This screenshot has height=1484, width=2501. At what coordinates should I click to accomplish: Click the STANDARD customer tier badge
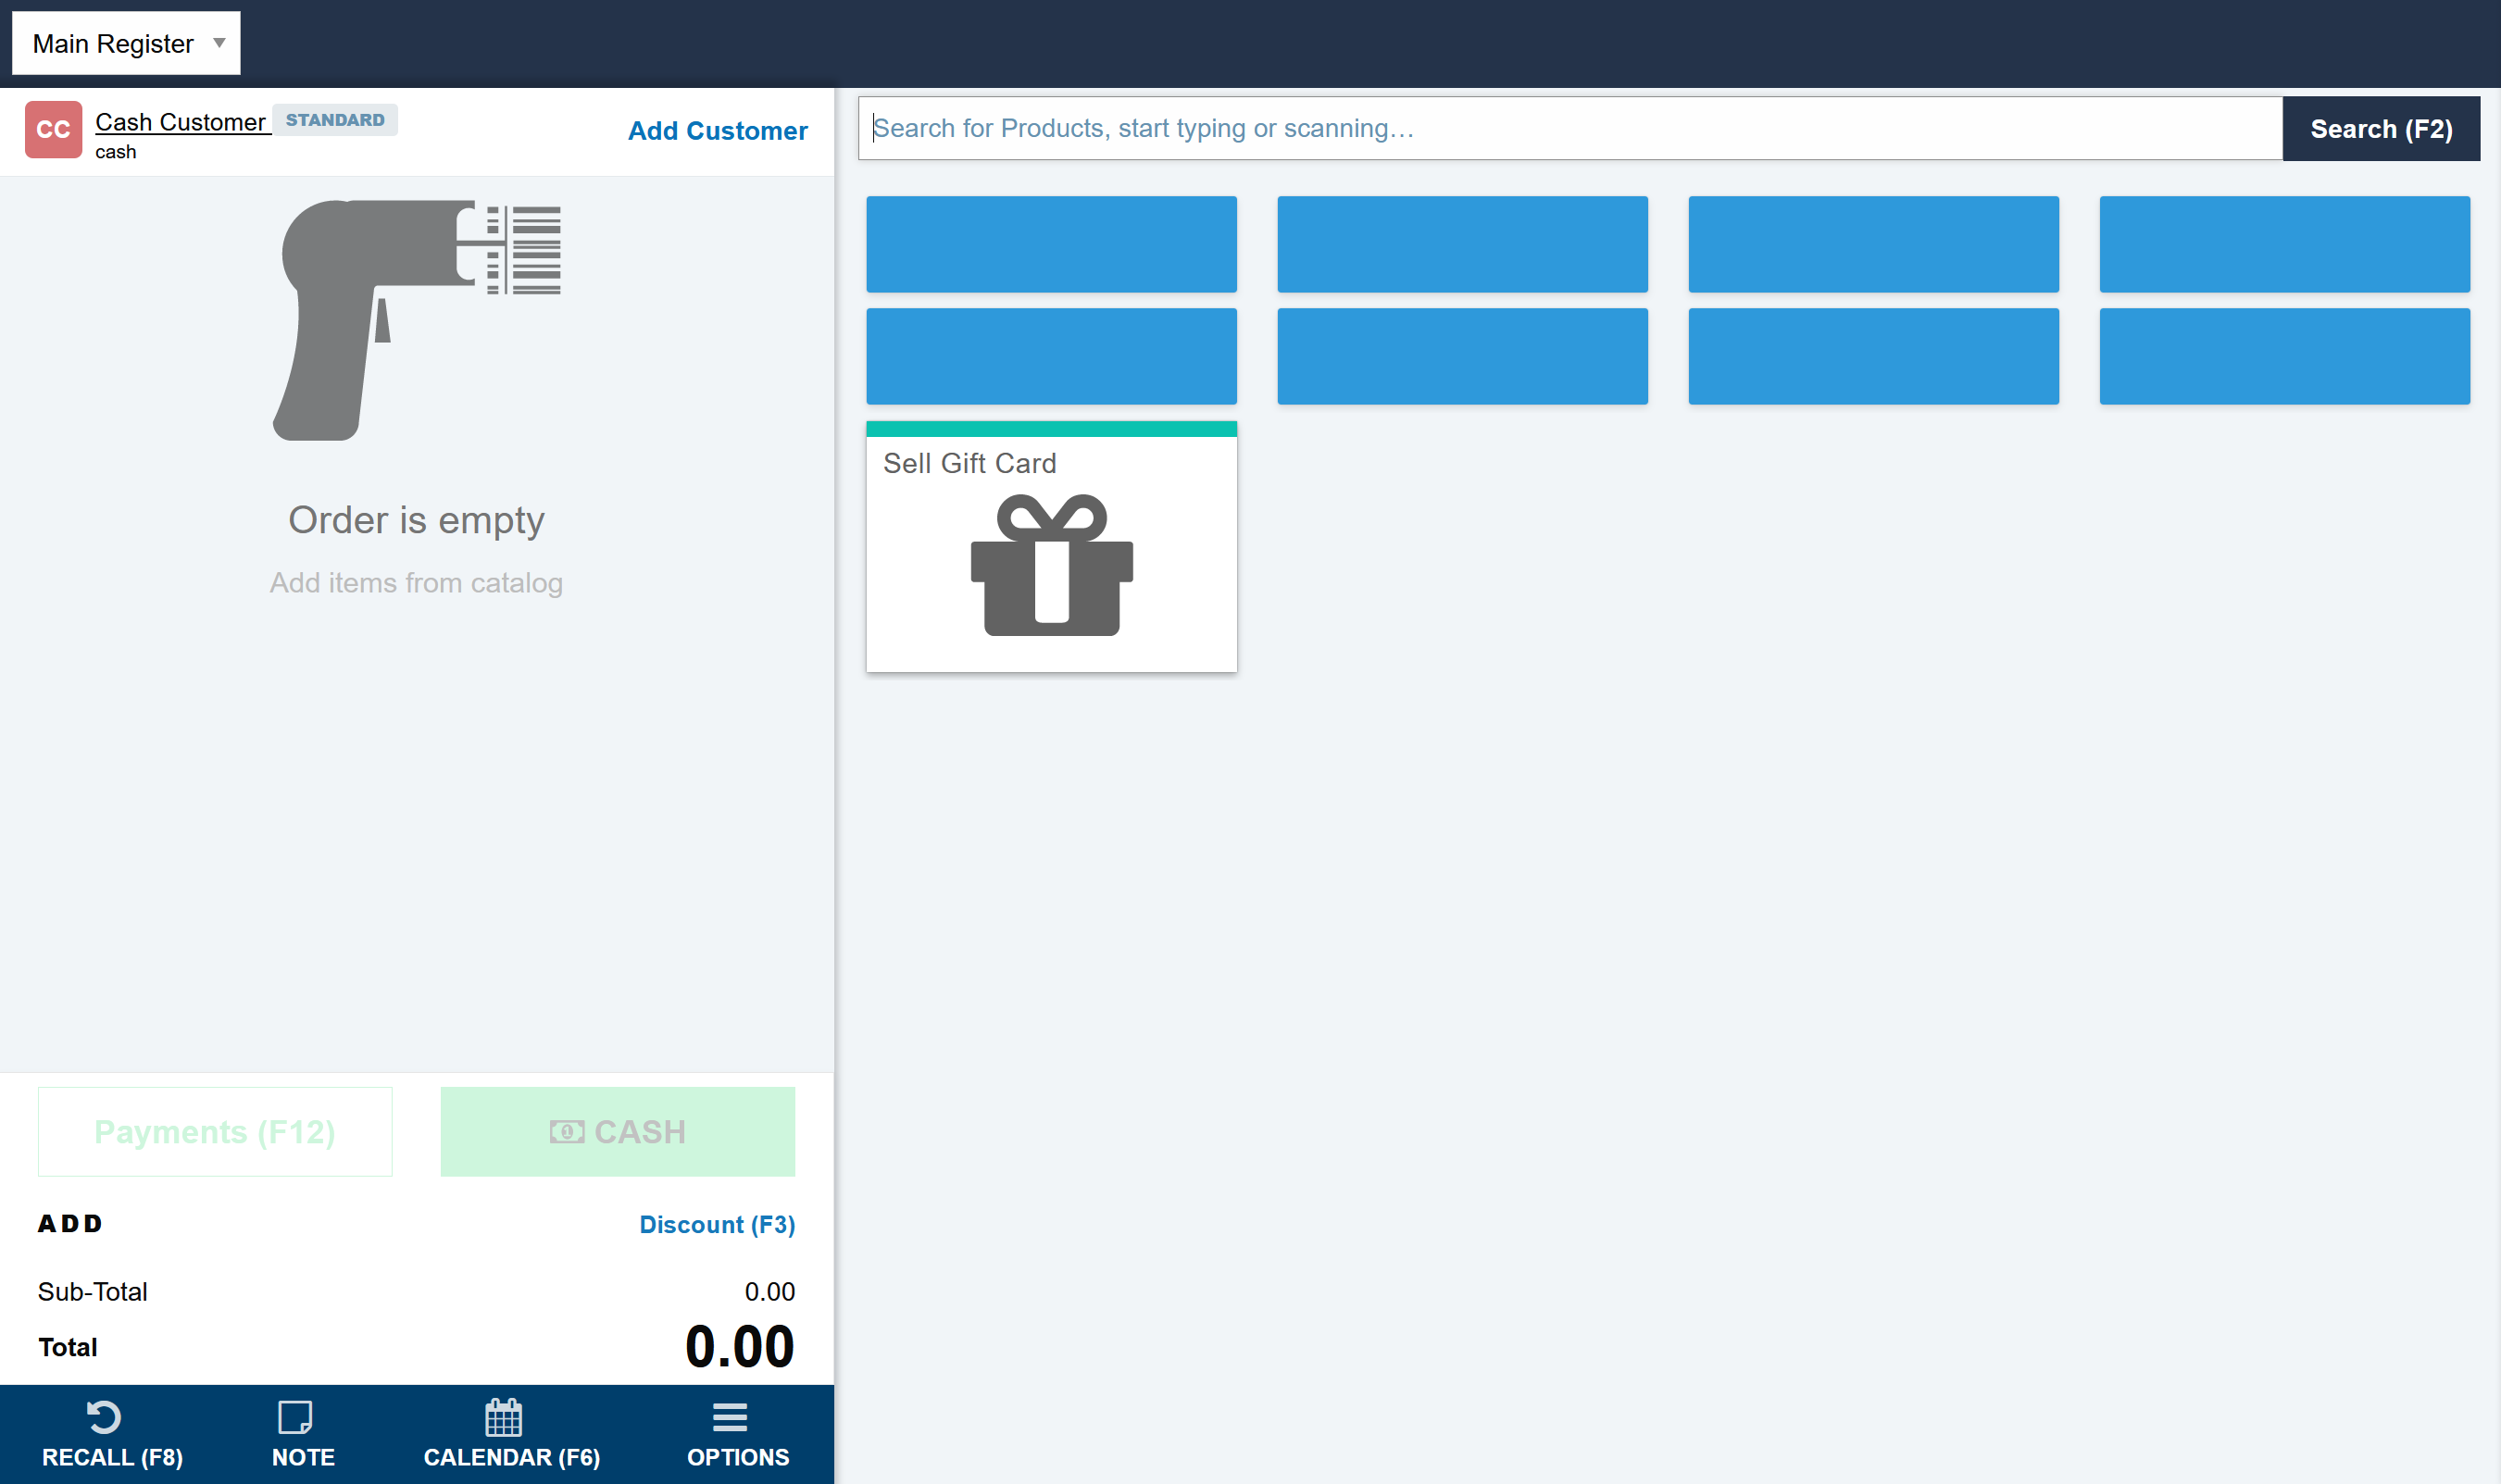[335, 120]
